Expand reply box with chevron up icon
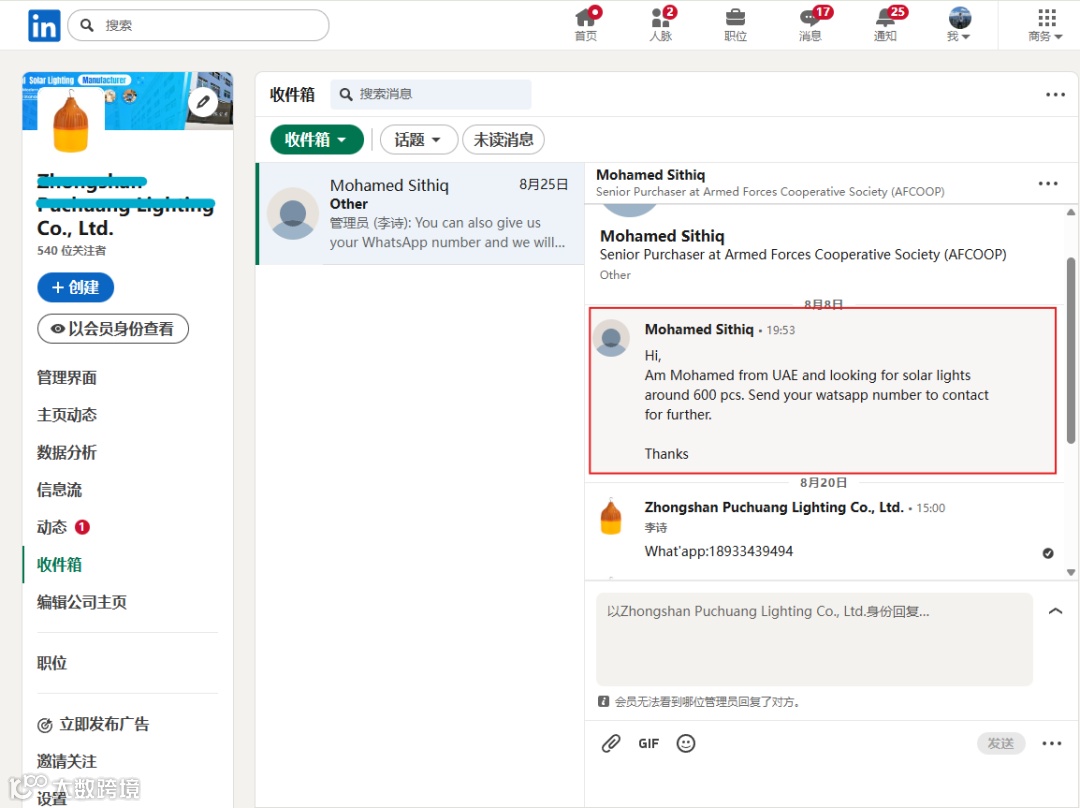 tap(1055, 611)
